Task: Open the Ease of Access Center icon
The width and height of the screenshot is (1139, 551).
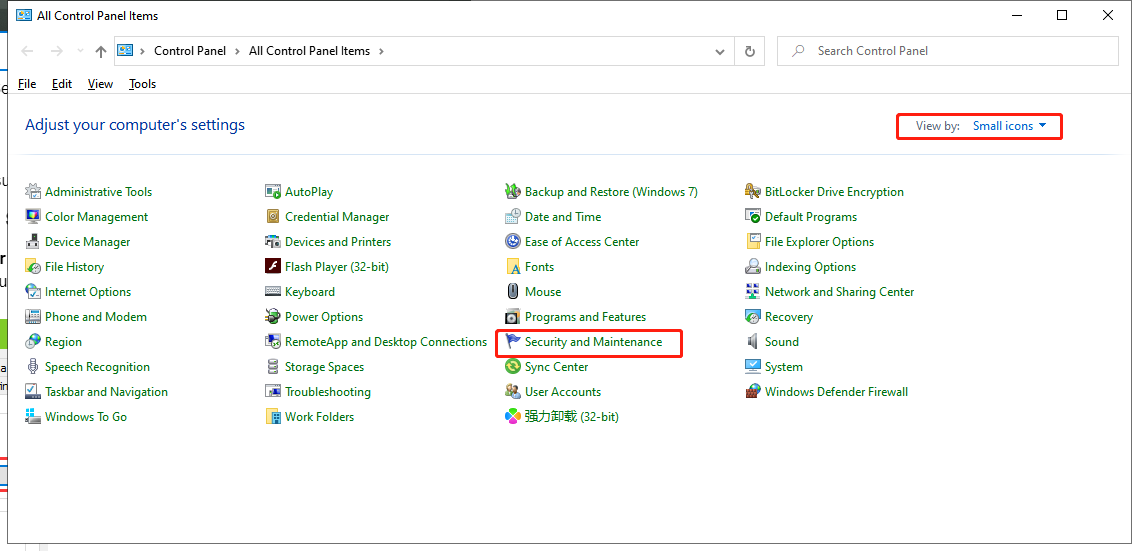Action: [513, 242]
